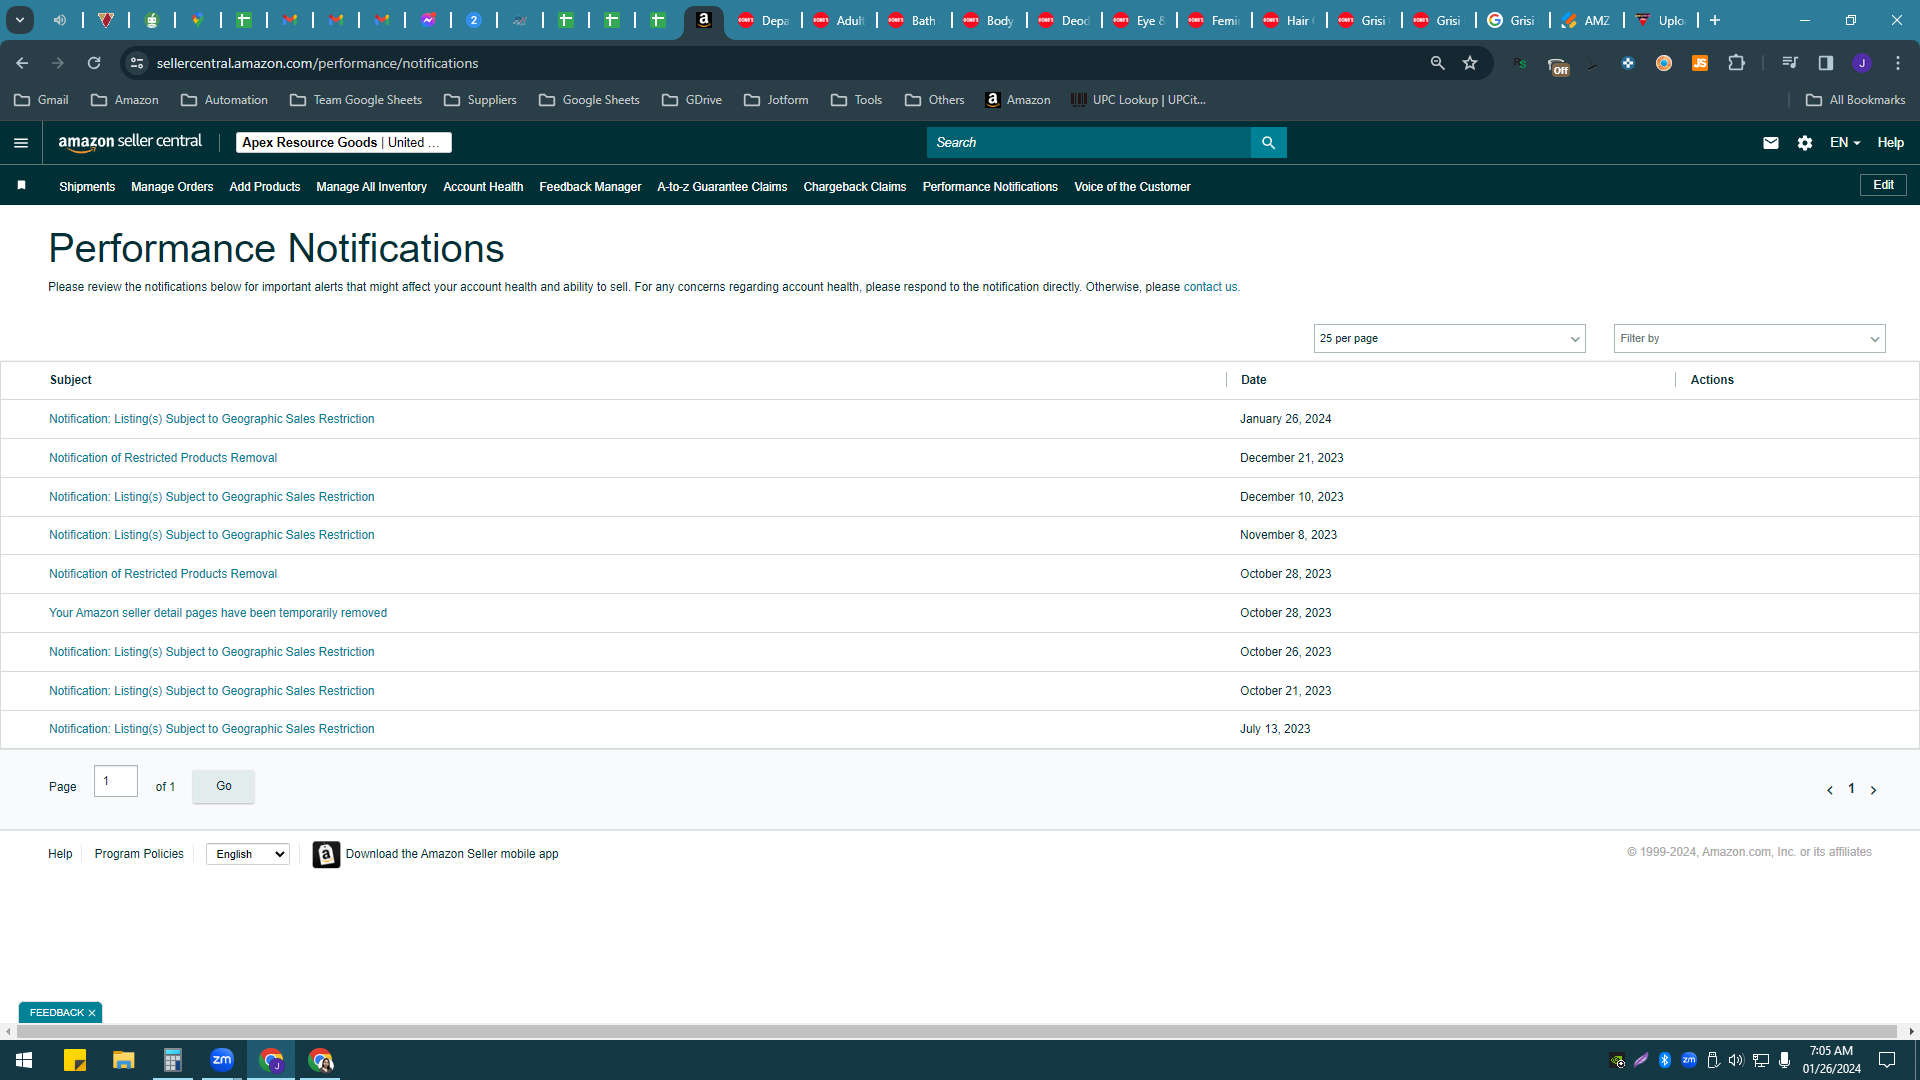The image size is (1920, 1080).
Task: Click the Seller Central search field
Action: (1088, 143)
